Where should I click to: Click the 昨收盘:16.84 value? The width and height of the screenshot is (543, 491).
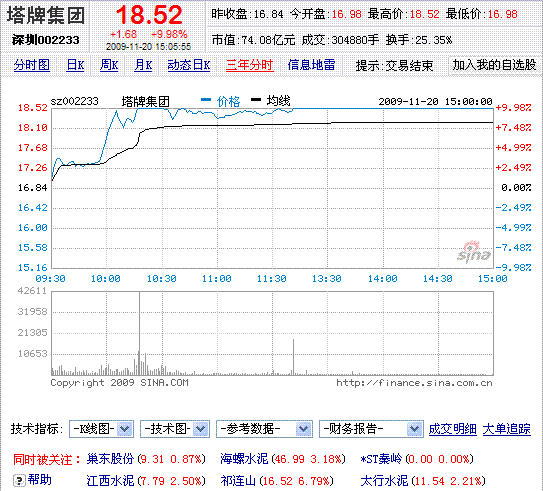click(x=247, y=14)
